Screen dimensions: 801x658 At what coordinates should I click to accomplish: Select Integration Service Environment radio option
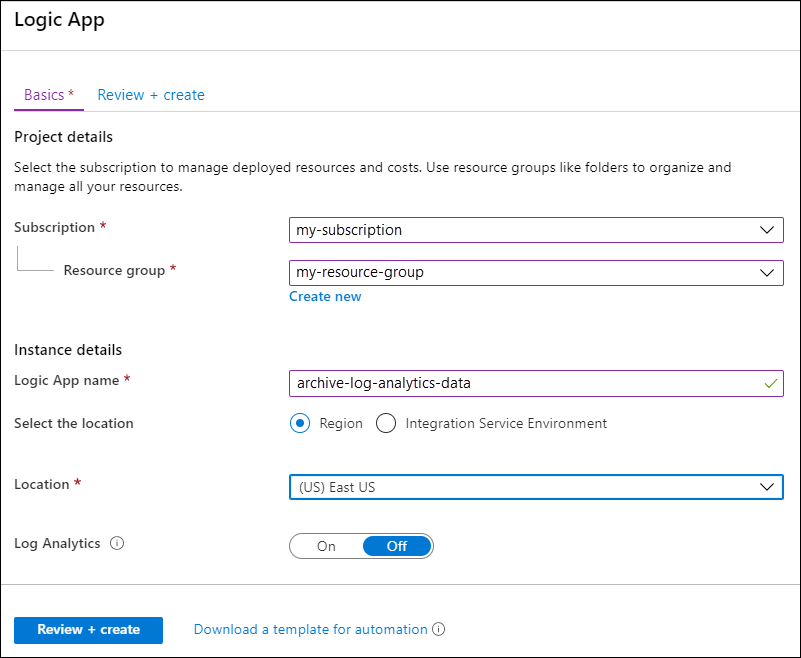tap(386, 423)
